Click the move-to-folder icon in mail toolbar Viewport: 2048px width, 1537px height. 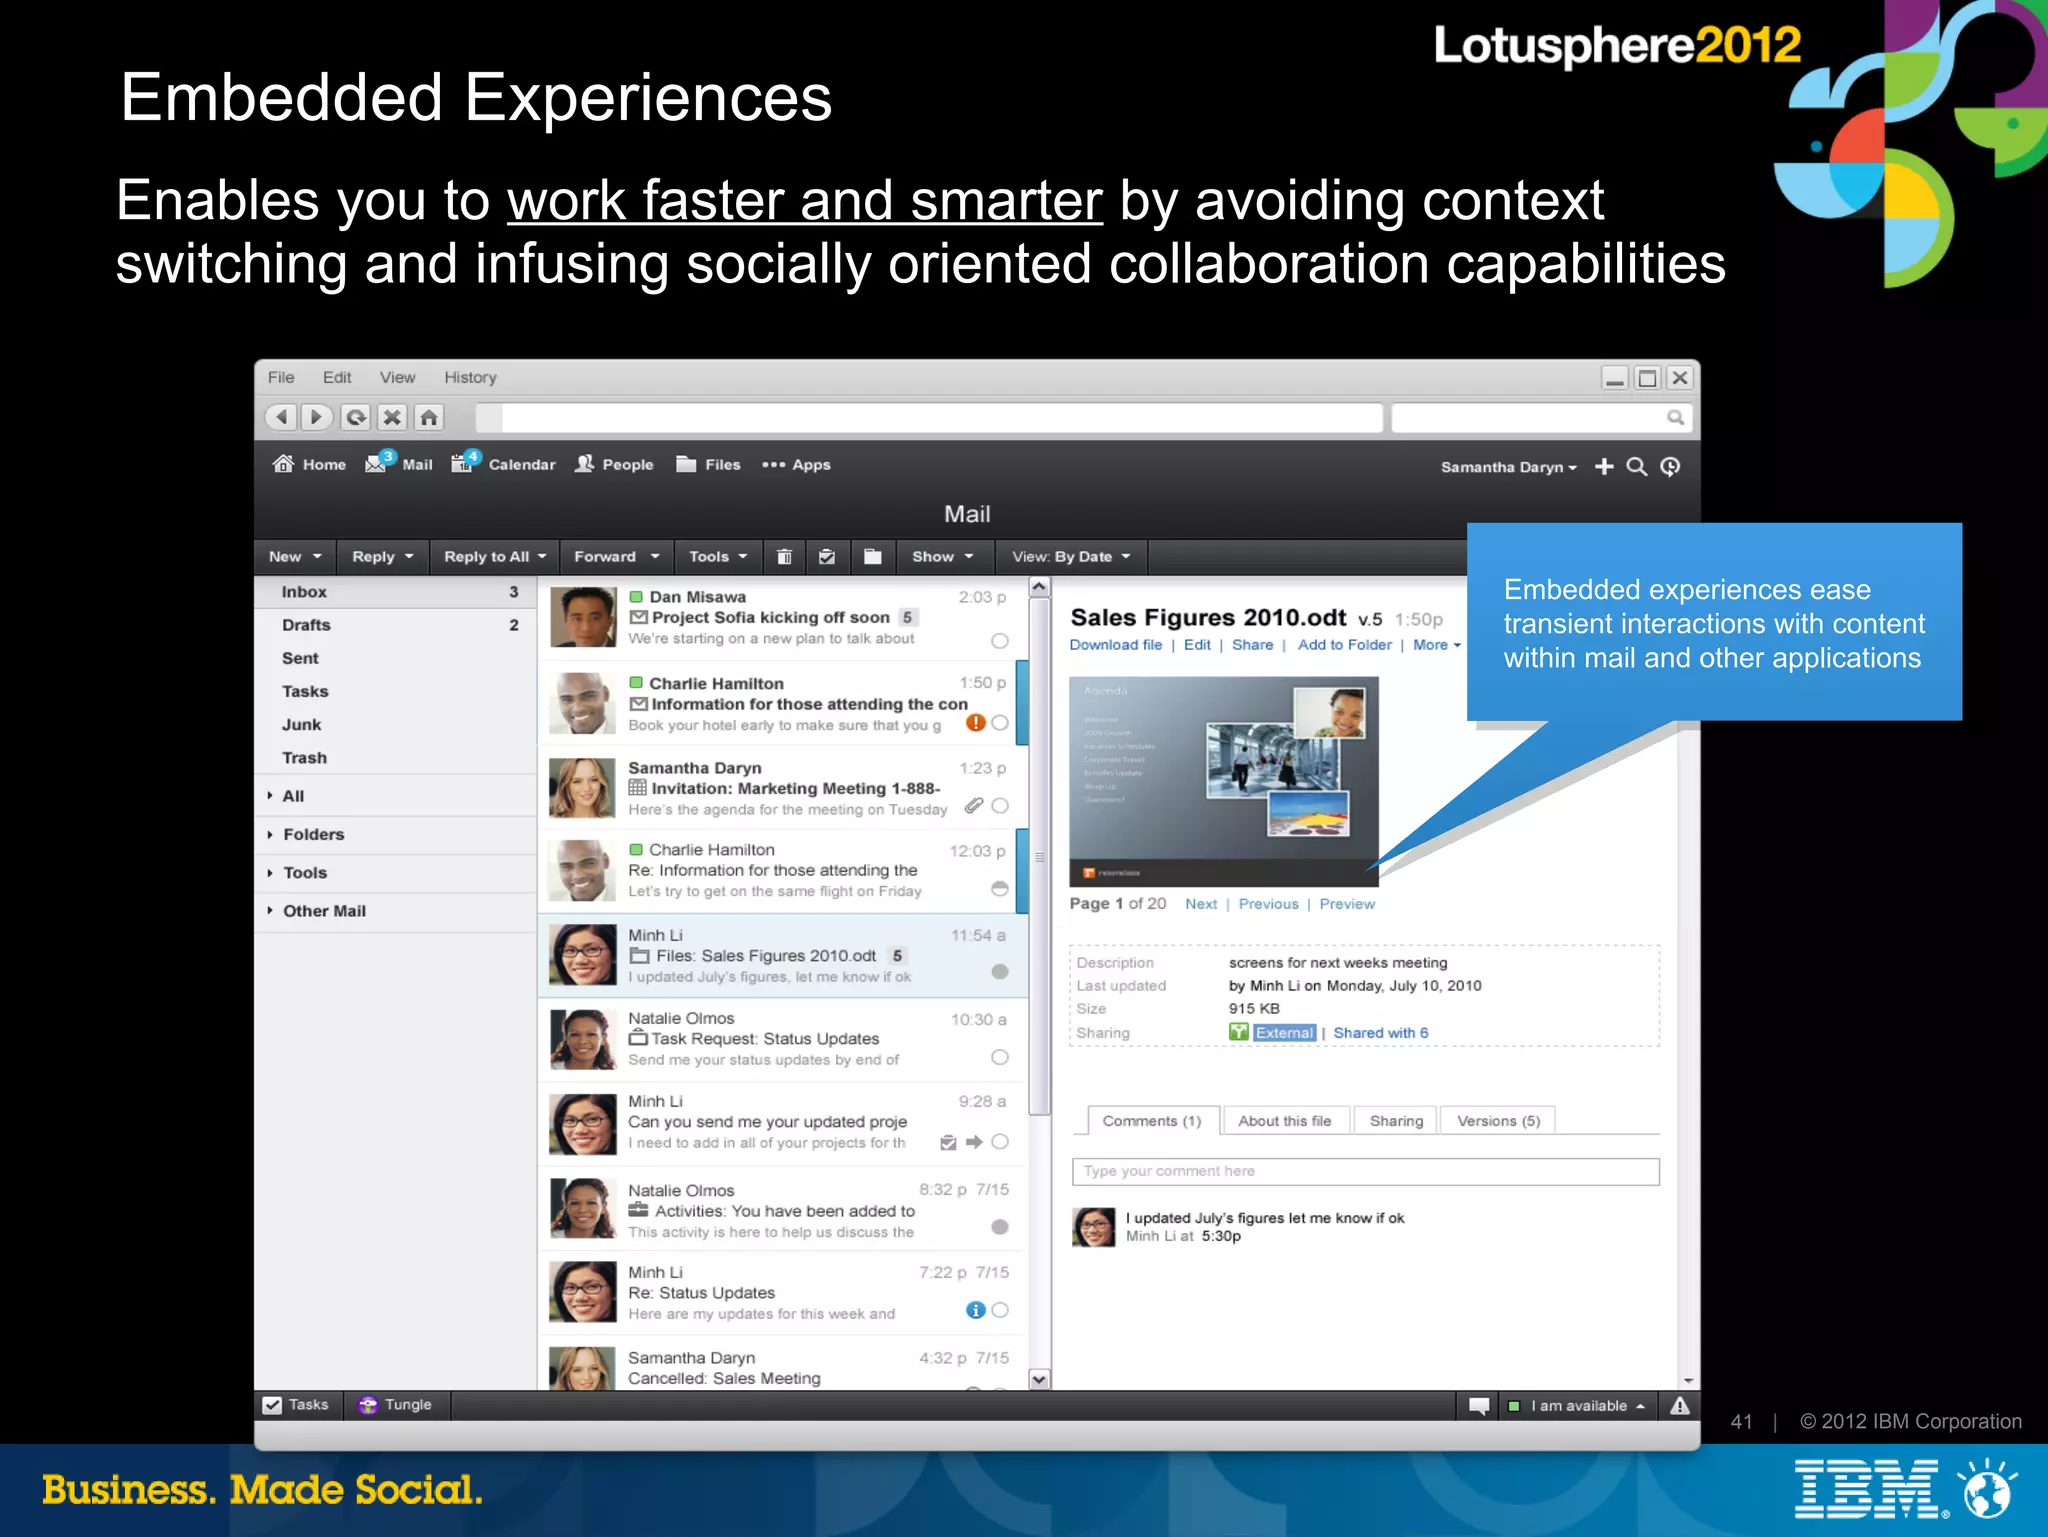(873, 557)
